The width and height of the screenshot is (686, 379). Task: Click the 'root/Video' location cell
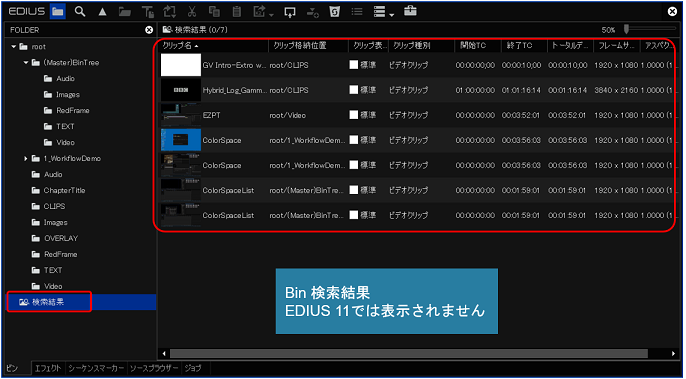[287, 116]
